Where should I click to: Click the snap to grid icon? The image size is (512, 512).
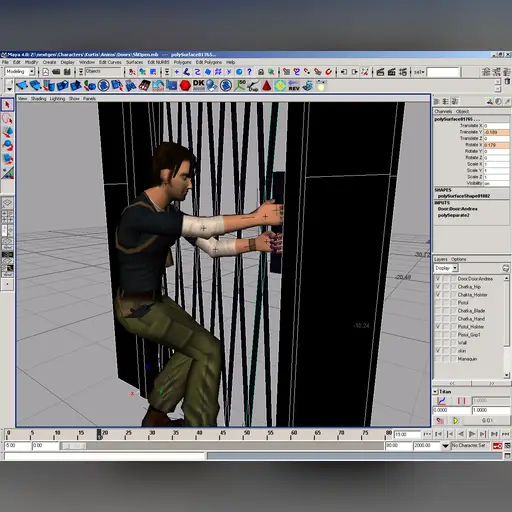pyautogui.click(x=286, y=72)
